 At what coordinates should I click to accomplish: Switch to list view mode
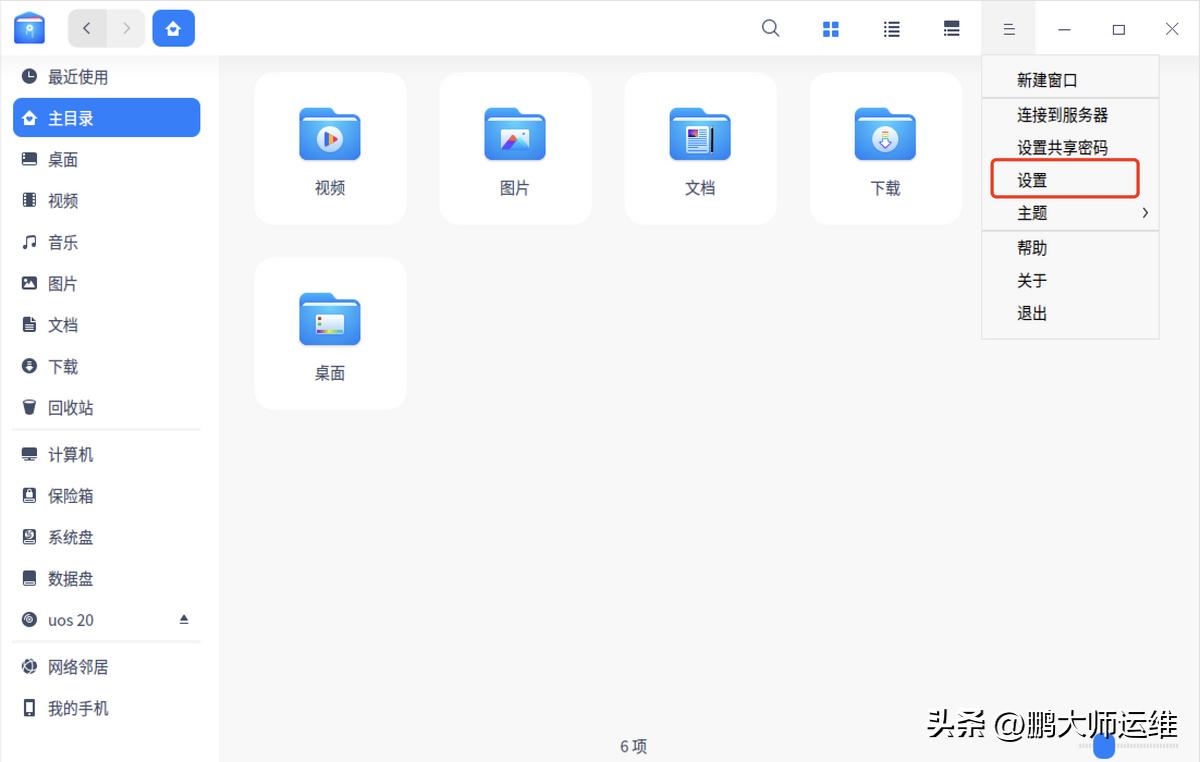tap(891, 29)
